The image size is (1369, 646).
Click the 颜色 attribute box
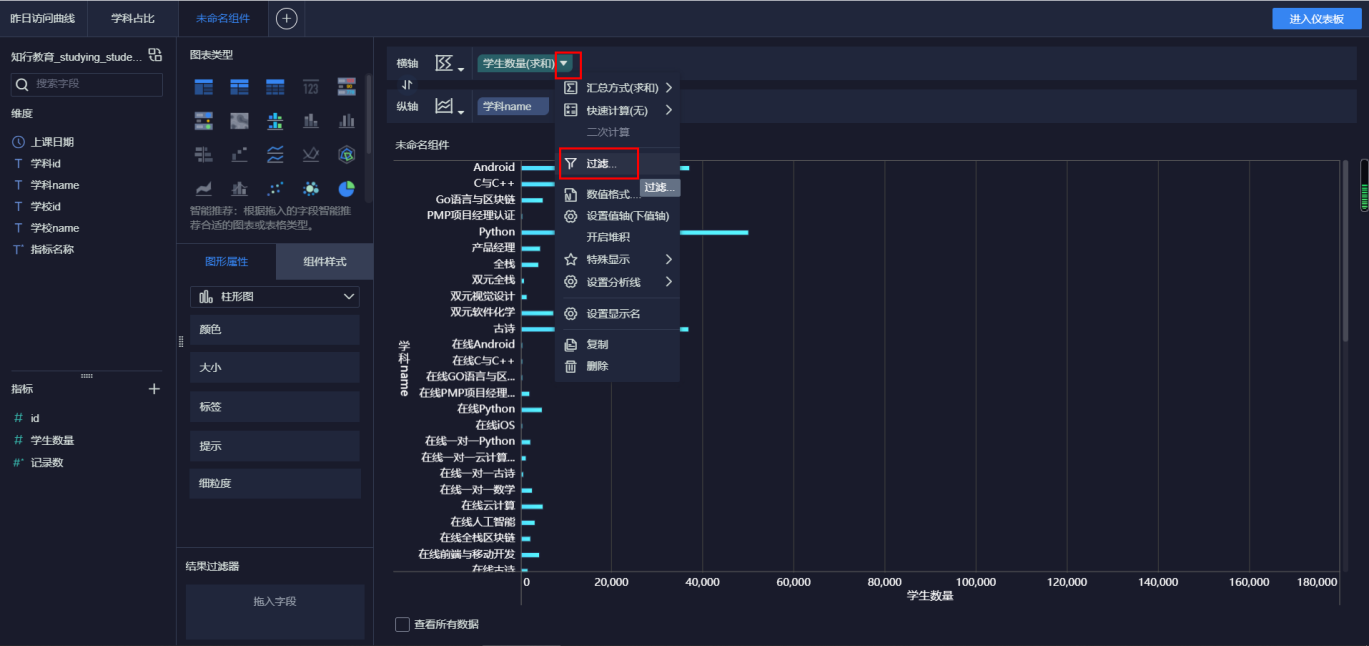coord(275,330)
